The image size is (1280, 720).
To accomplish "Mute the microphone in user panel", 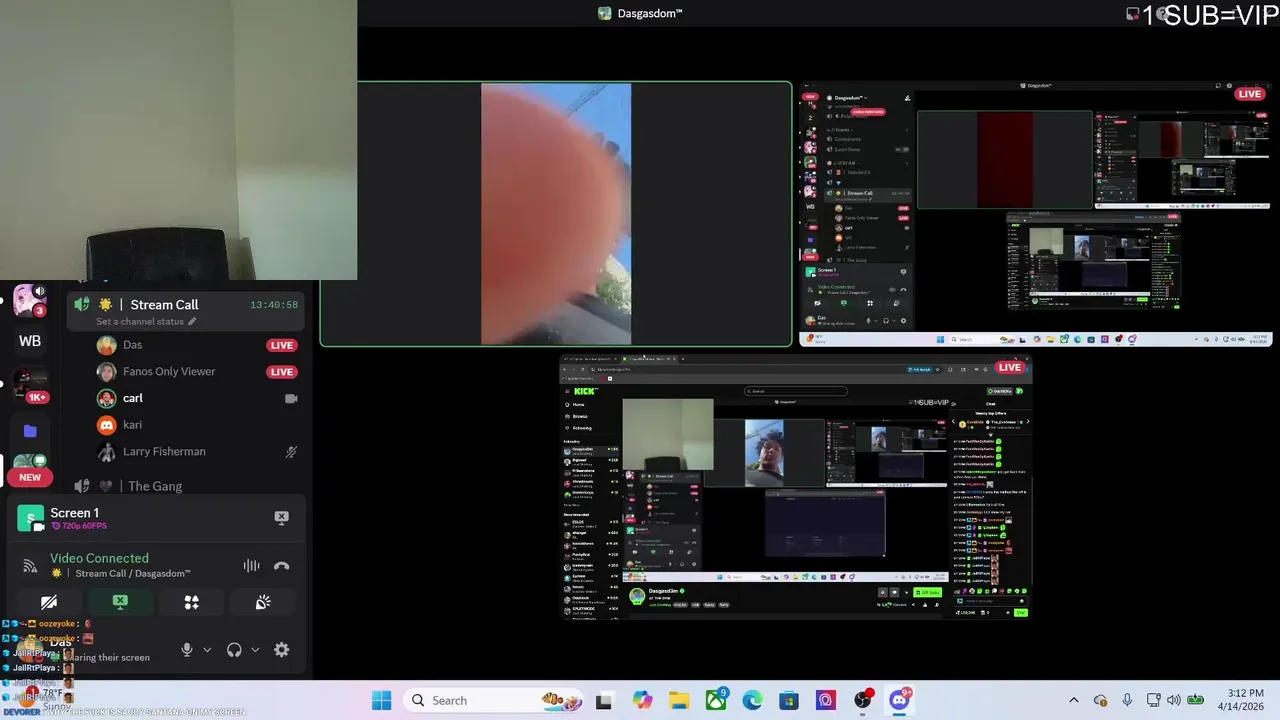I will (x=186, y=650).
